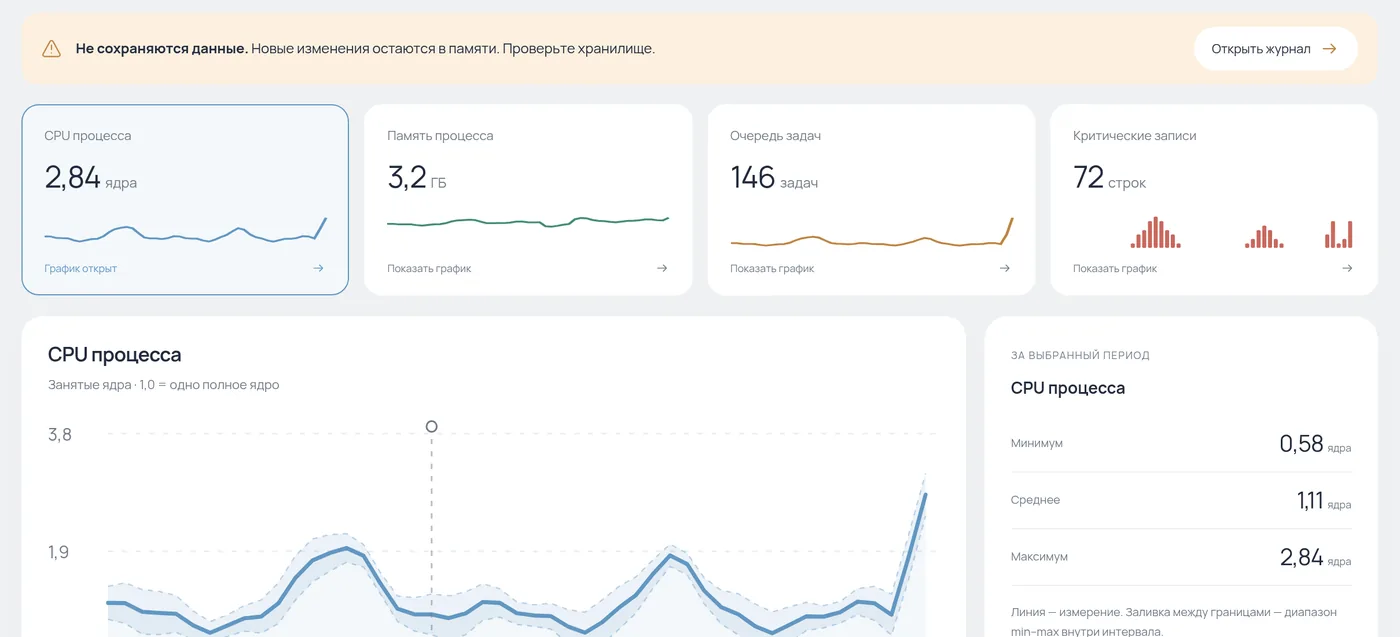Click the arrow icon on the 'CPU процесса' card
The width and height of the screenshot is (1400, 637).
pos(318,268)
